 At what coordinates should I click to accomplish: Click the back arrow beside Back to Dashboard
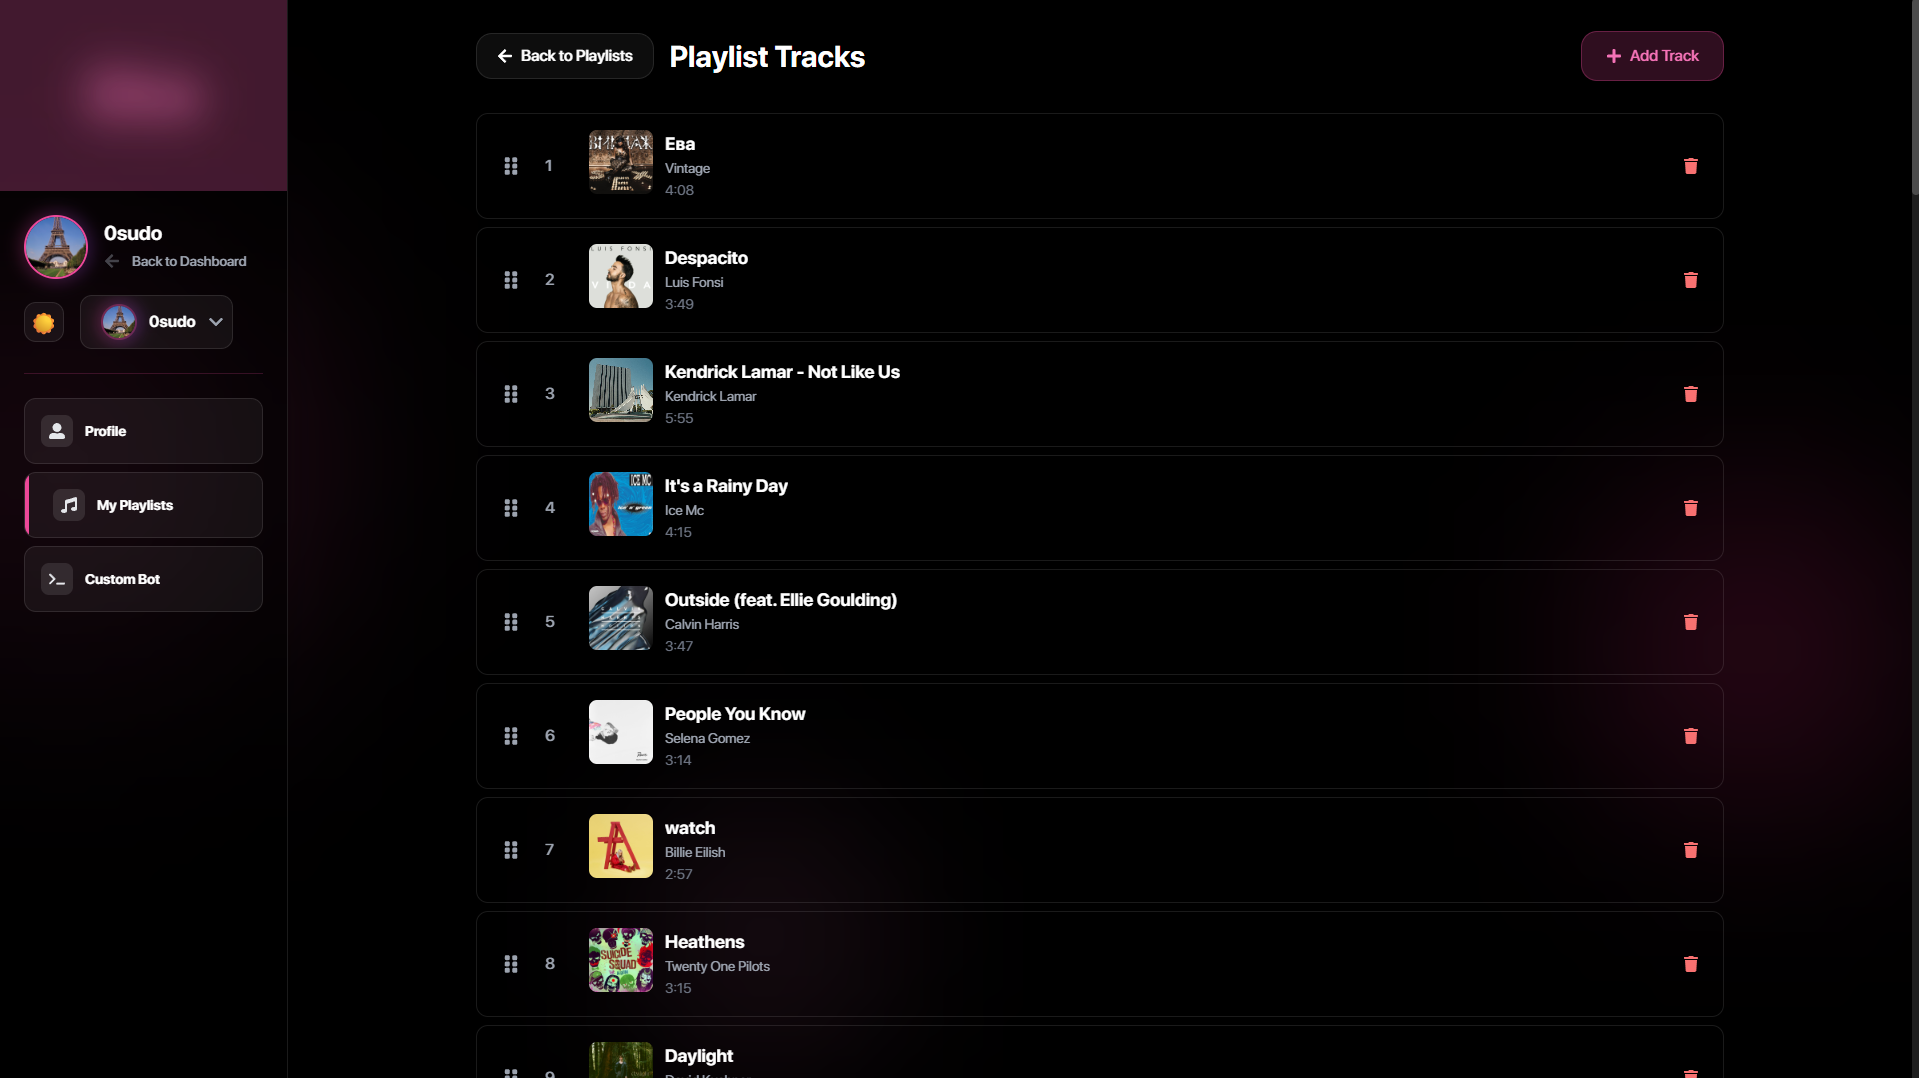[x=112, y=261]
